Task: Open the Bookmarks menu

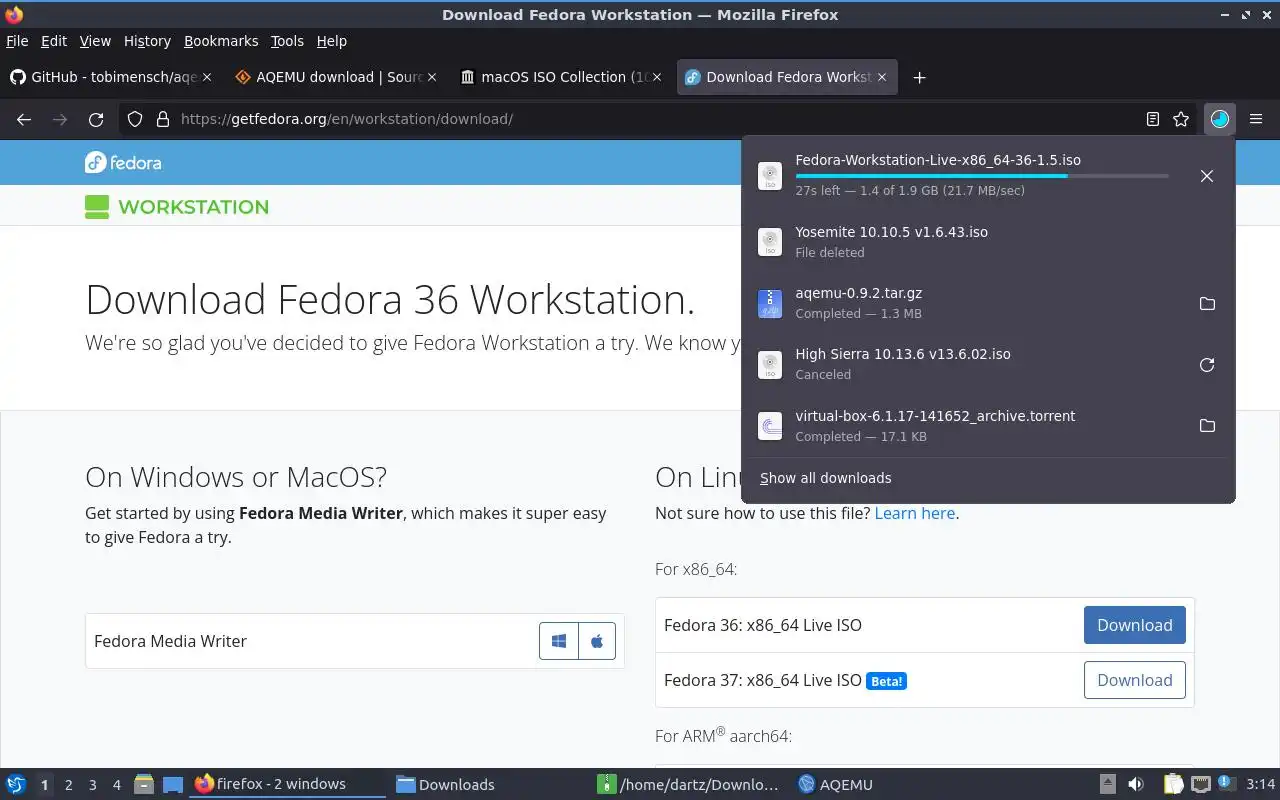Action: point(221,41)
